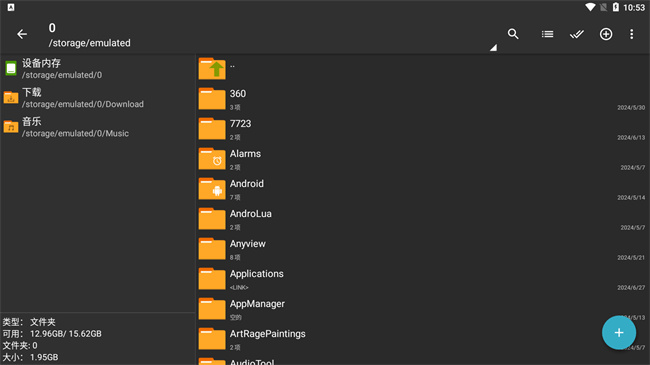Tap the folder title "0" in header

[52, 28]
